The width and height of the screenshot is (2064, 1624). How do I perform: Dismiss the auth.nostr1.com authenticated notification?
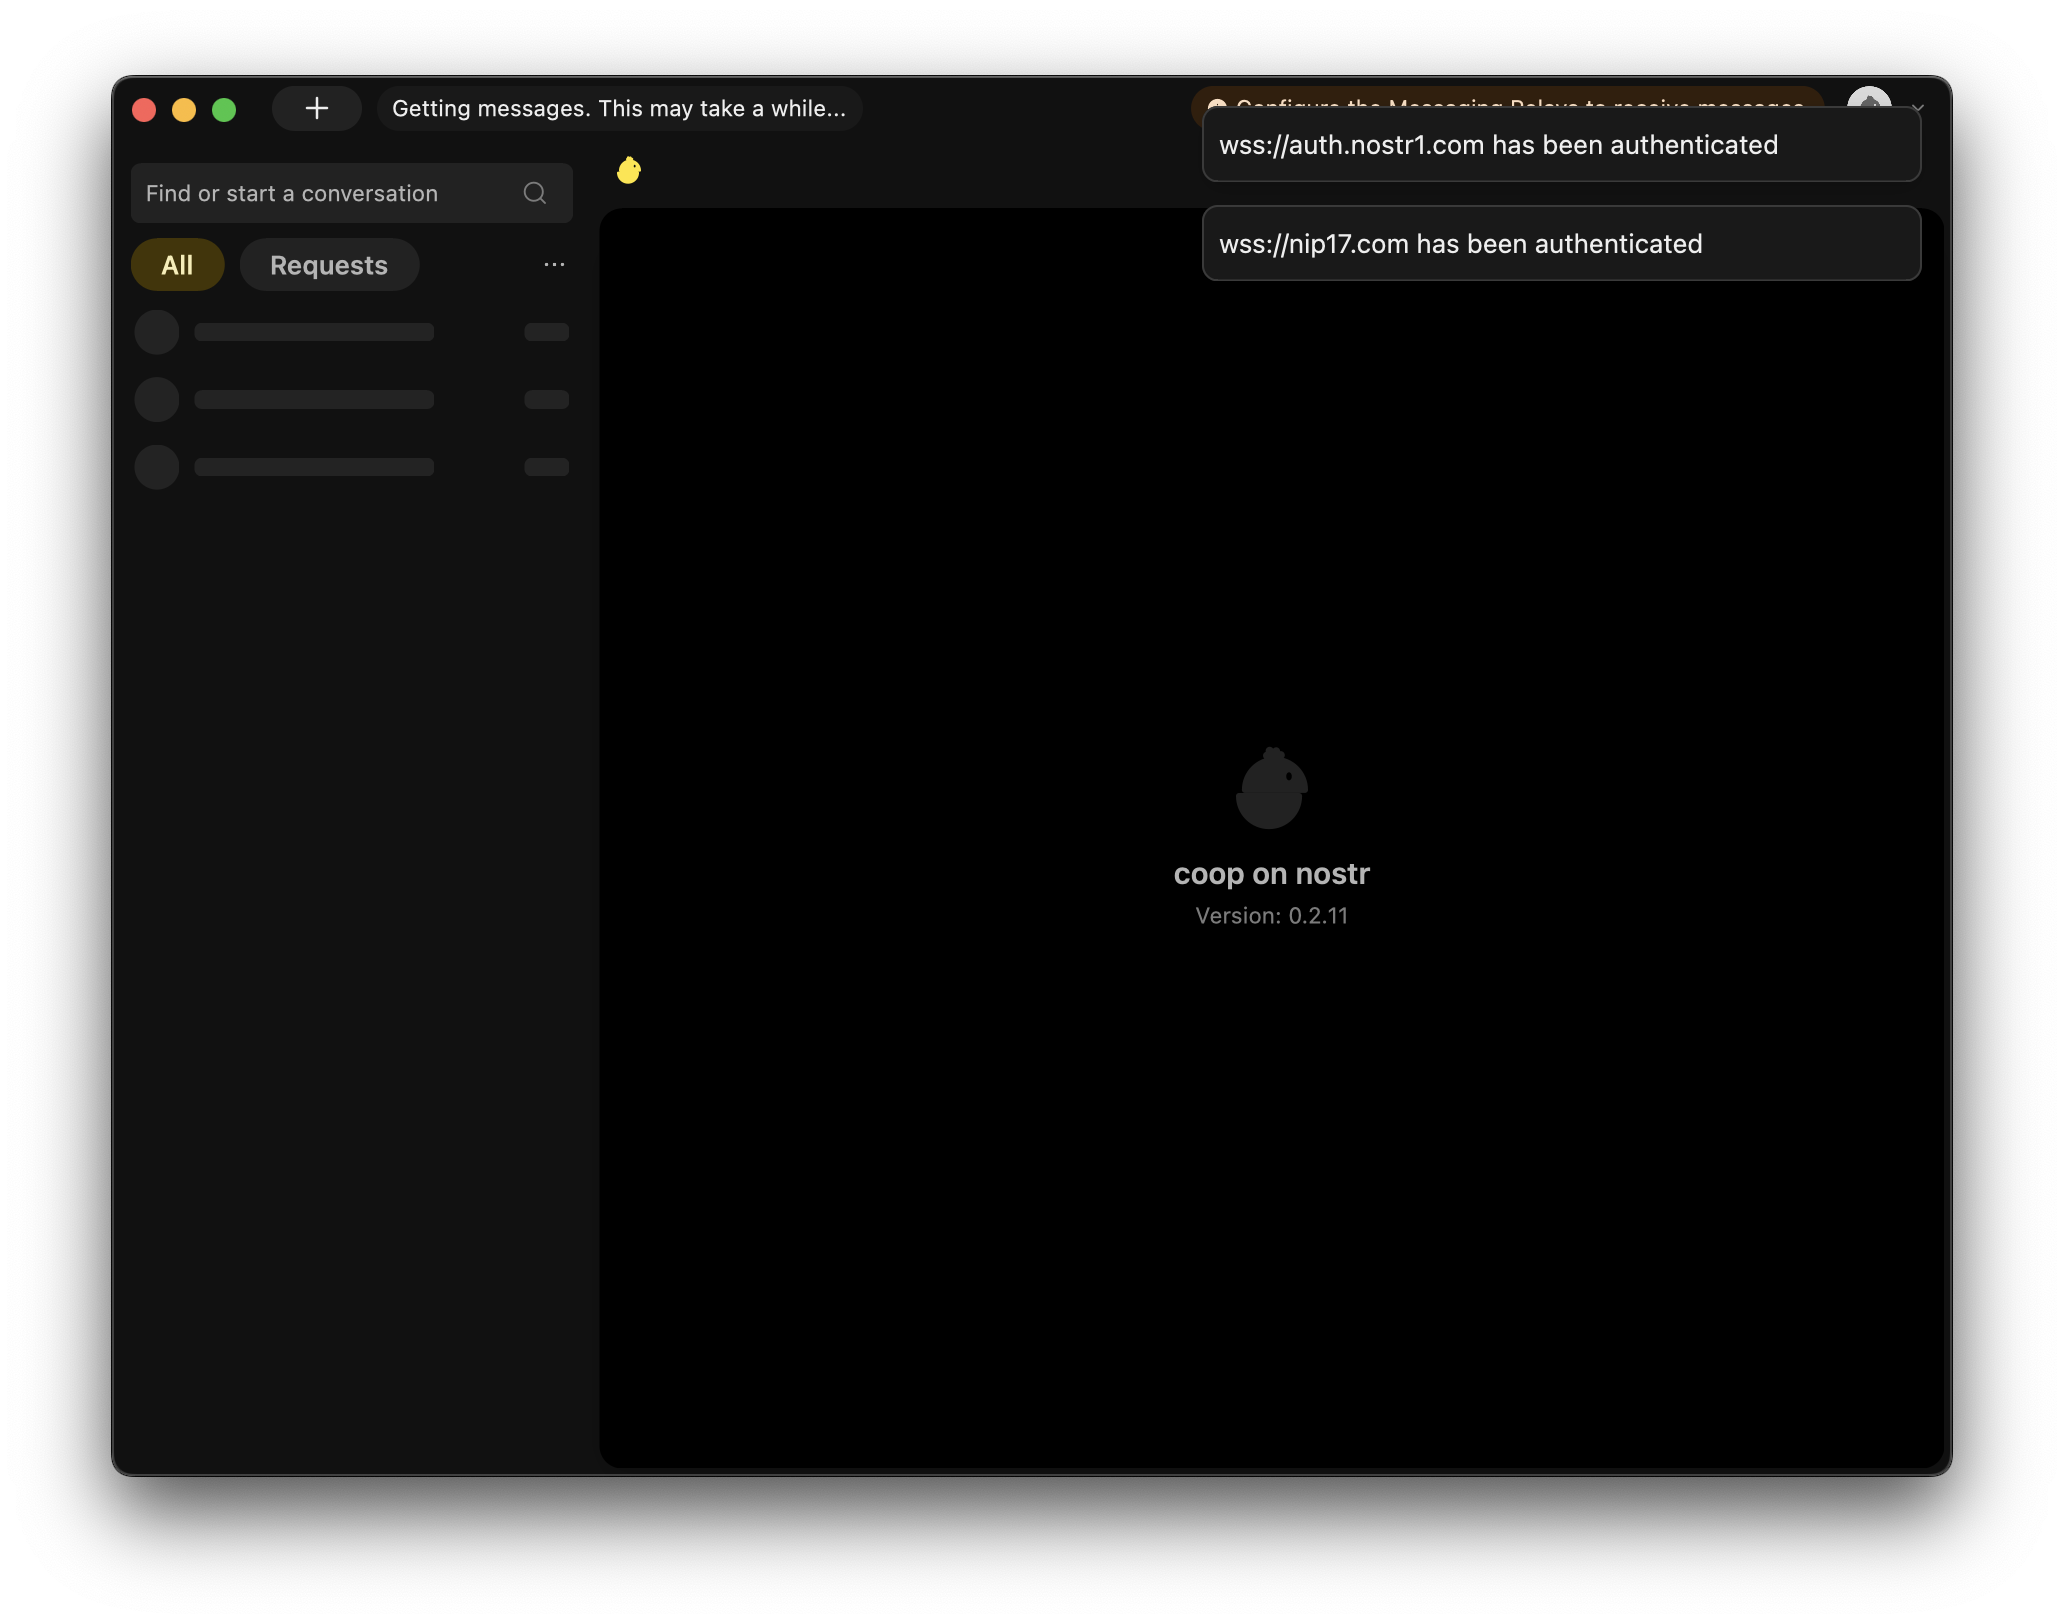pyautogui.click(x=1560, y=145)
